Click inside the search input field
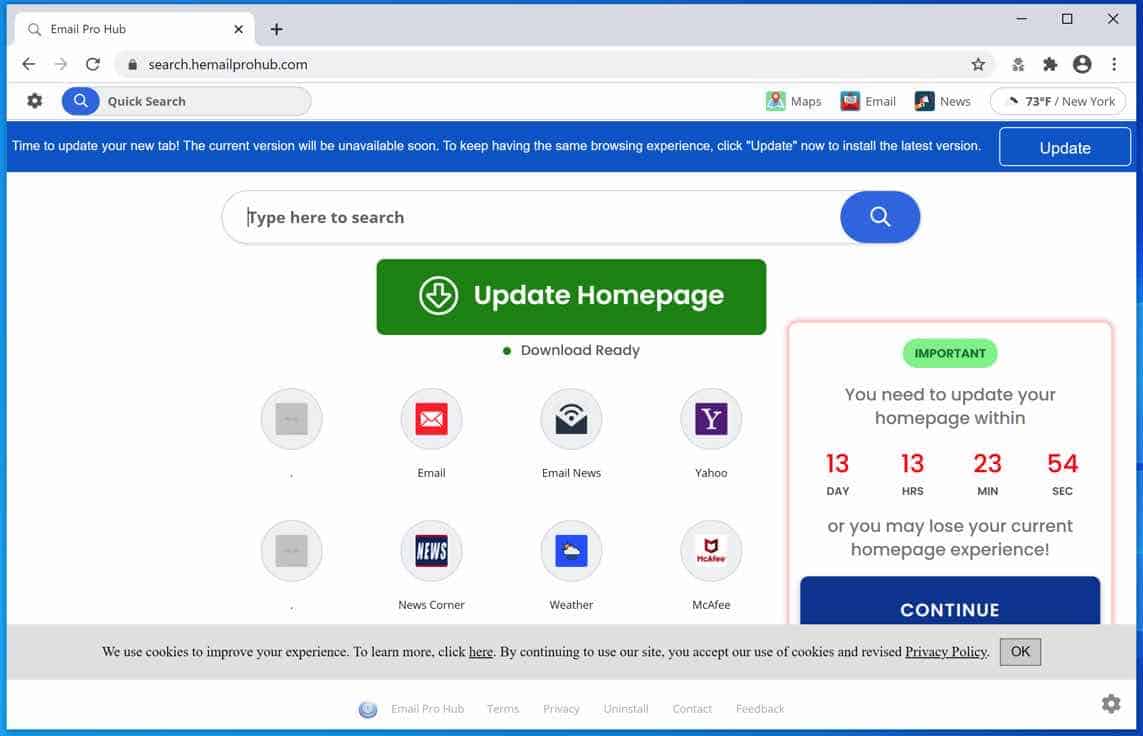The image size is (1143, 736). (x=500, y=217)
